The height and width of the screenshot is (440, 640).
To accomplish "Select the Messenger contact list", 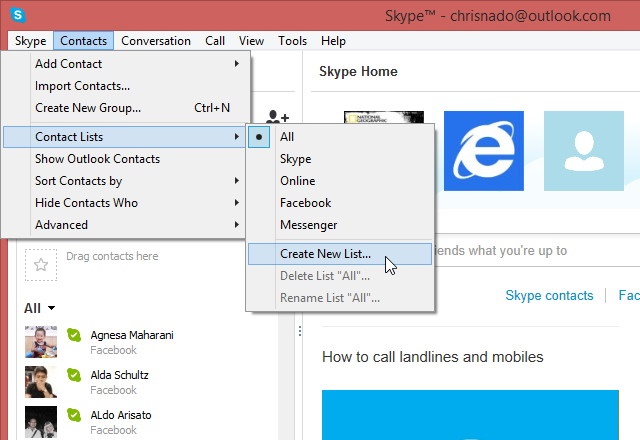I will point(340,225).
